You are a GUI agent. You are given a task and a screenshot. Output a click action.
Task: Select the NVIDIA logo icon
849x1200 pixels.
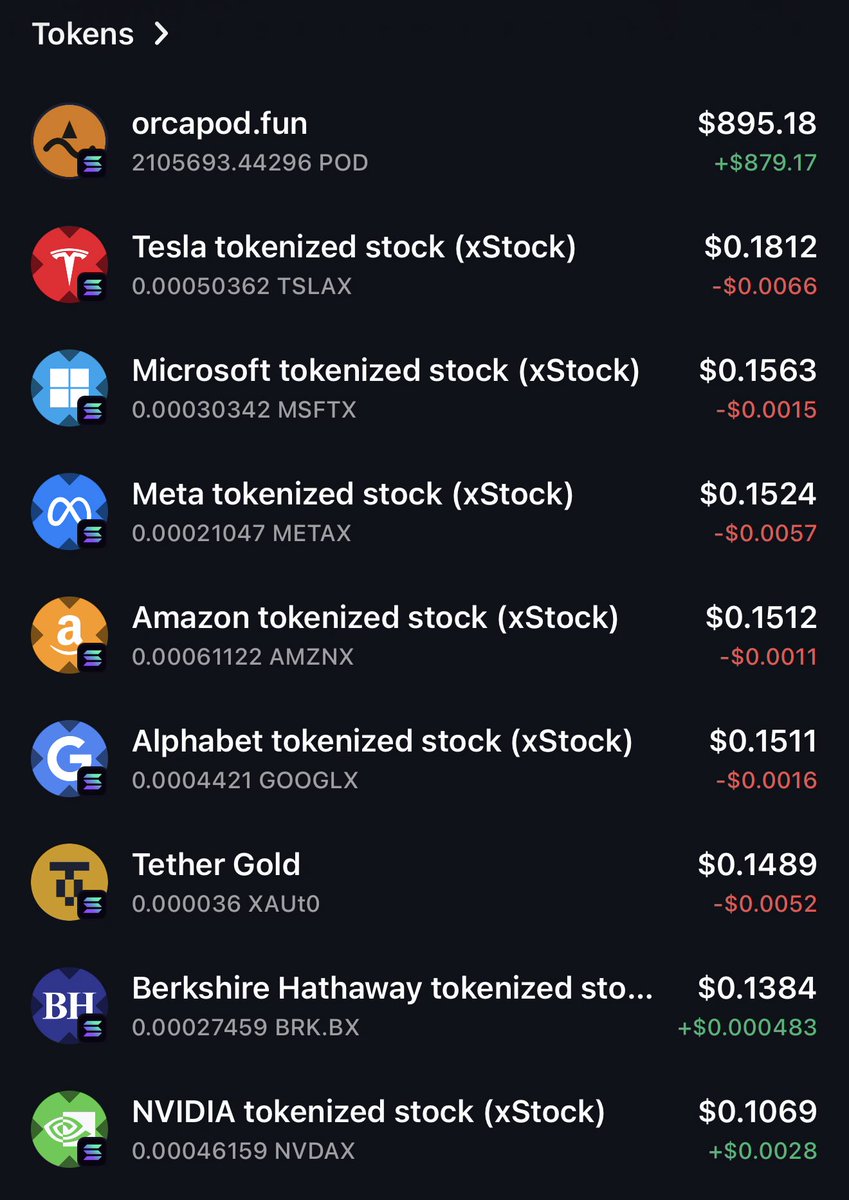click(x=70, y=1129)
